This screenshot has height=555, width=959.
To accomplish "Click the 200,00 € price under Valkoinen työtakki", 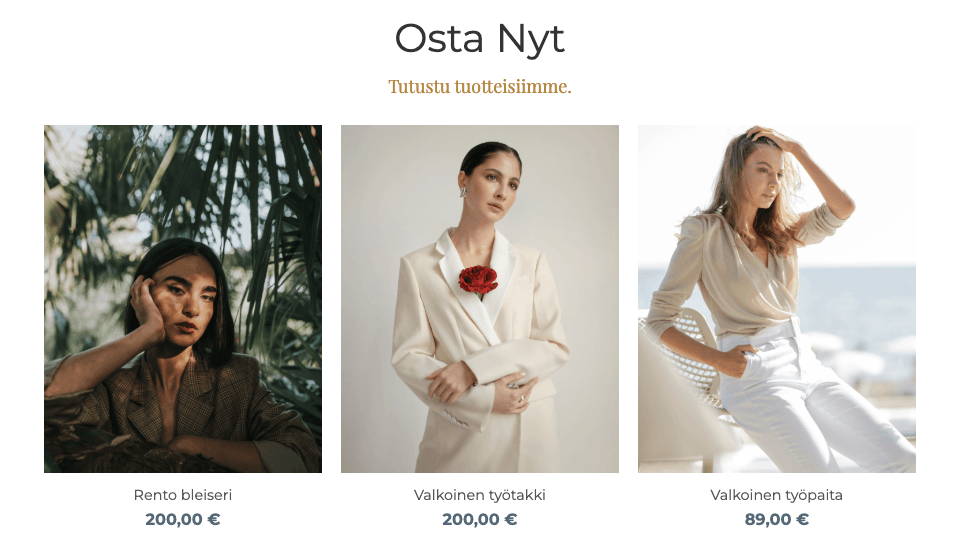I will click(x=480, y=519).
